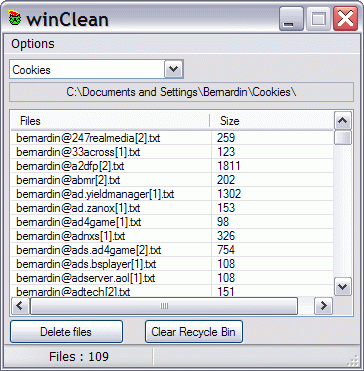
Task: Click the Delete files button
Action: pos(66,332)
